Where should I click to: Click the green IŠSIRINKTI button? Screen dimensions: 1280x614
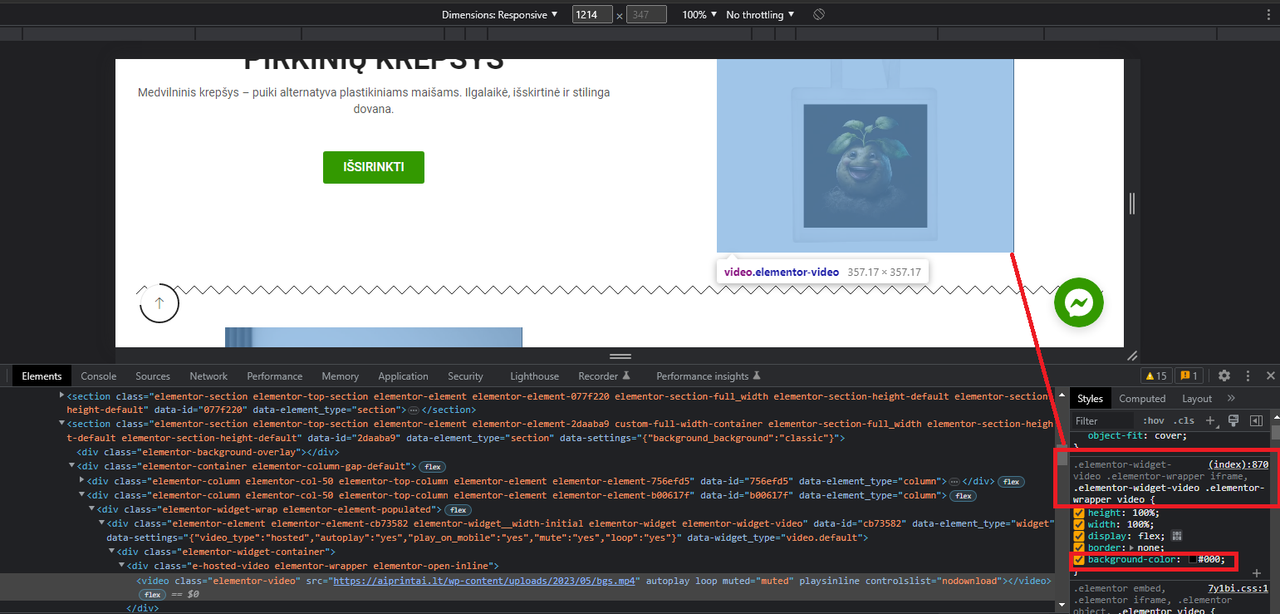(374, 167)
